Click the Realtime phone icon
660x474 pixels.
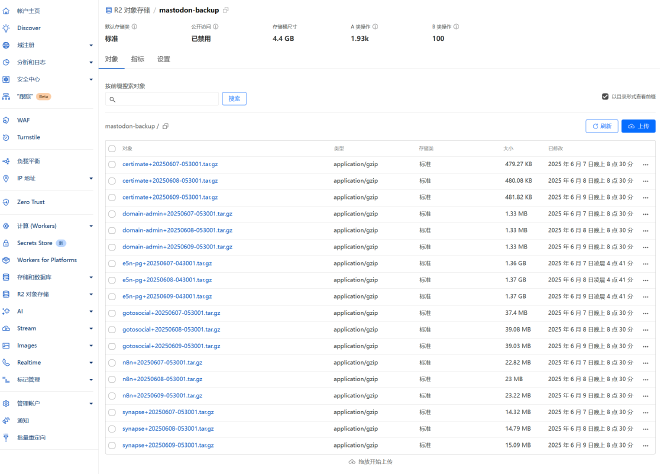[x=6, y=362]
